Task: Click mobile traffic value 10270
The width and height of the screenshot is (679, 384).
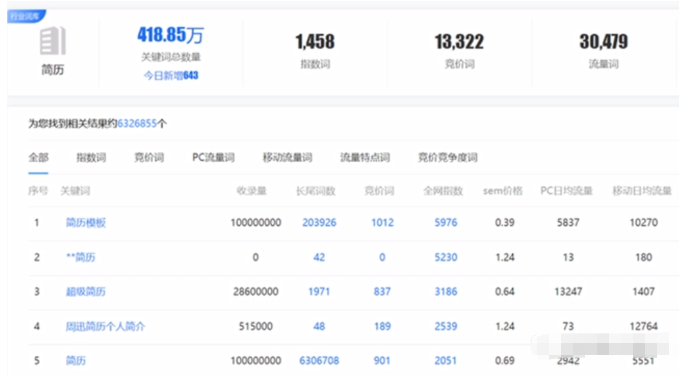Action: pyautogui.click(x=643, y=223)
